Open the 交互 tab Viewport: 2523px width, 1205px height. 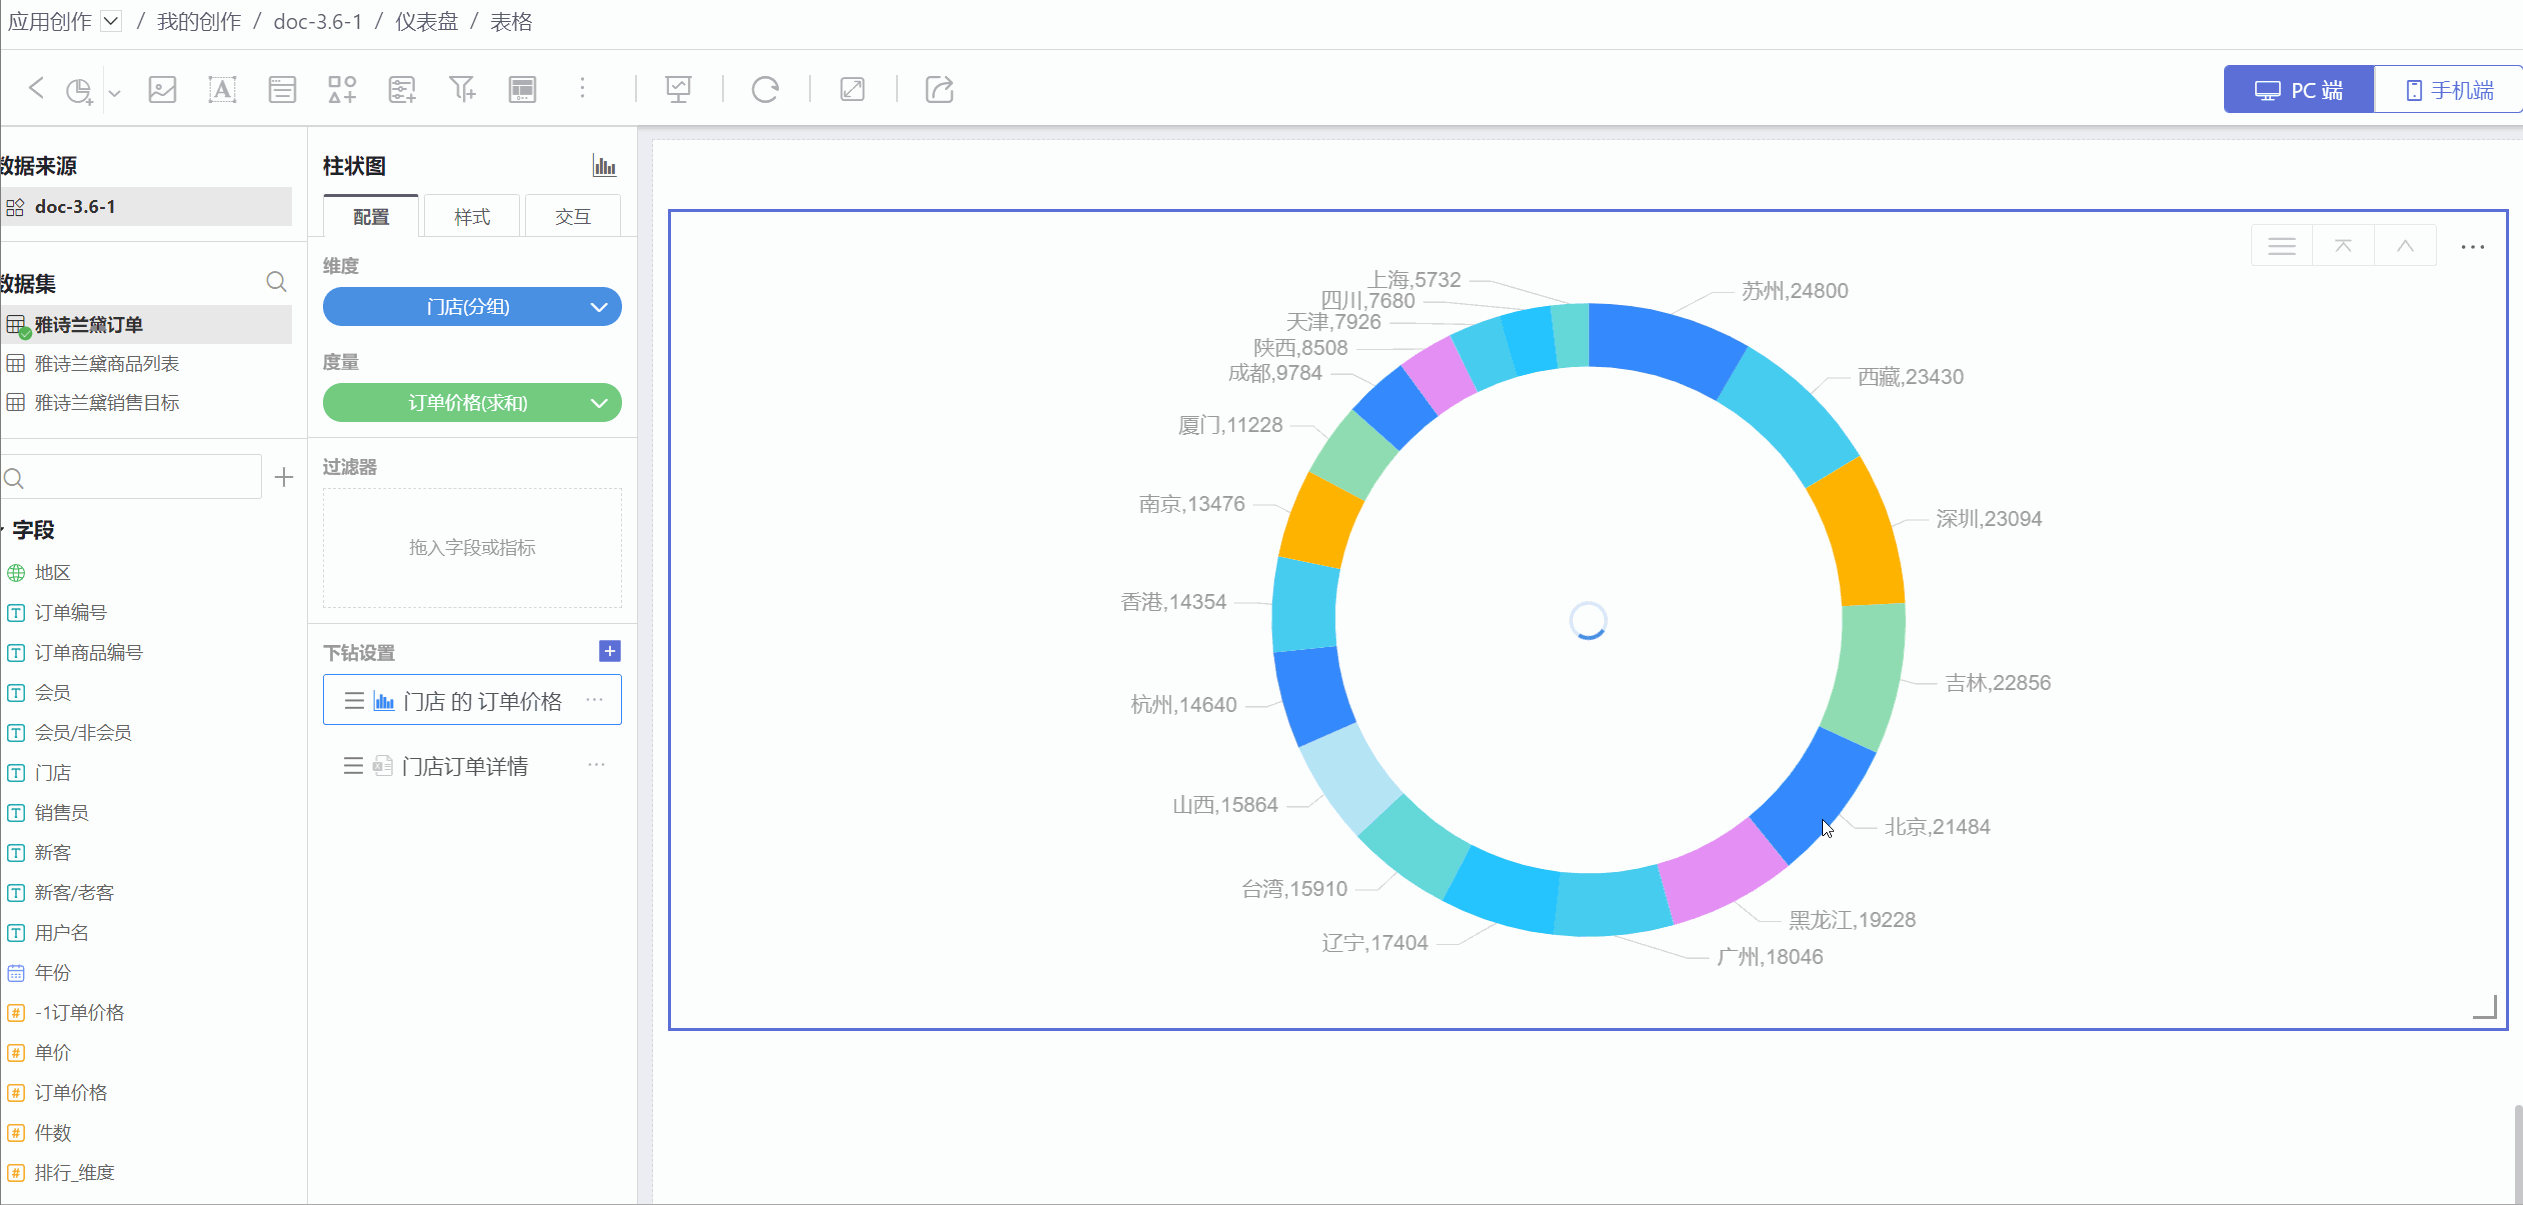573,217
